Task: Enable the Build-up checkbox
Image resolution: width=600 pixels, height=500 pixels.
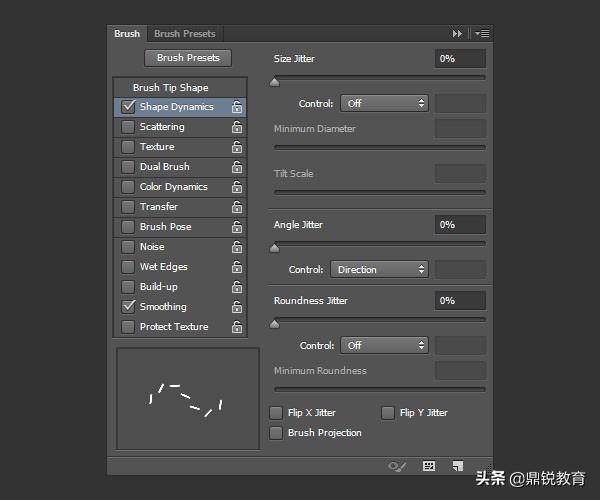Action: [x=128, y=287]
